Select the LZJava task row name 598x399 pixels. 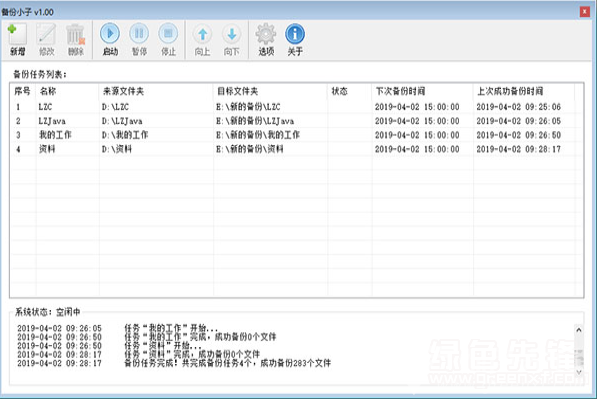(52, 121)
